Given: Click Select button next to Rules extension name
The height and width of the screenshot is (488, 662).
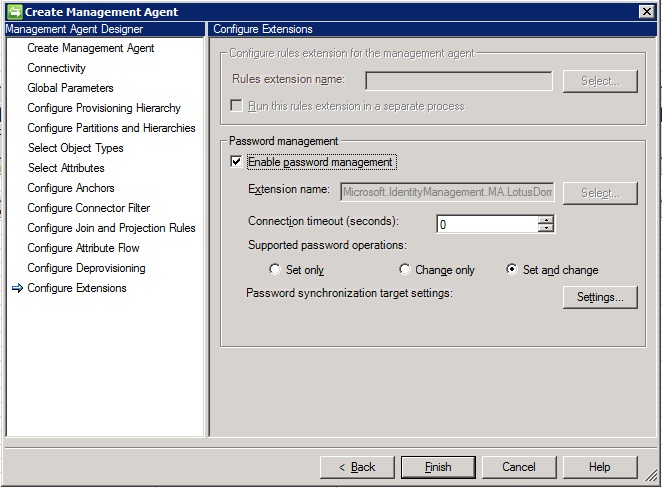Looking at the screenshot, I should [x=600, y=81].
